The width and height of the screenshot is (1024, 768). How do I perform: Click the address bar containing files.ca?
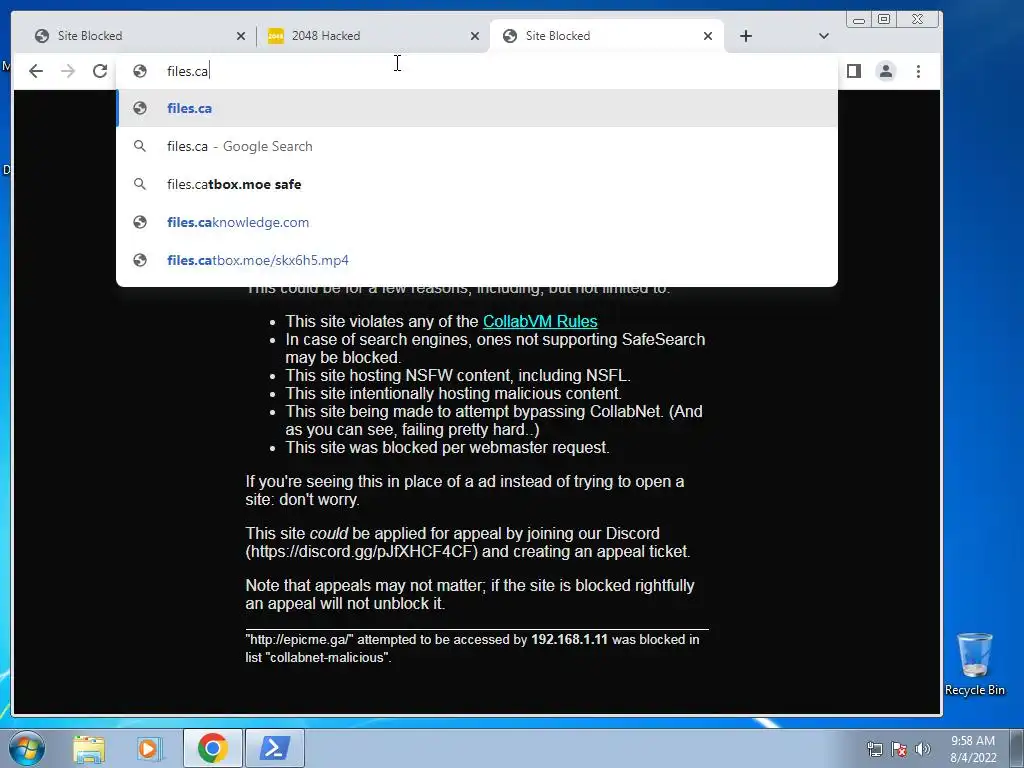pos(477,71)
